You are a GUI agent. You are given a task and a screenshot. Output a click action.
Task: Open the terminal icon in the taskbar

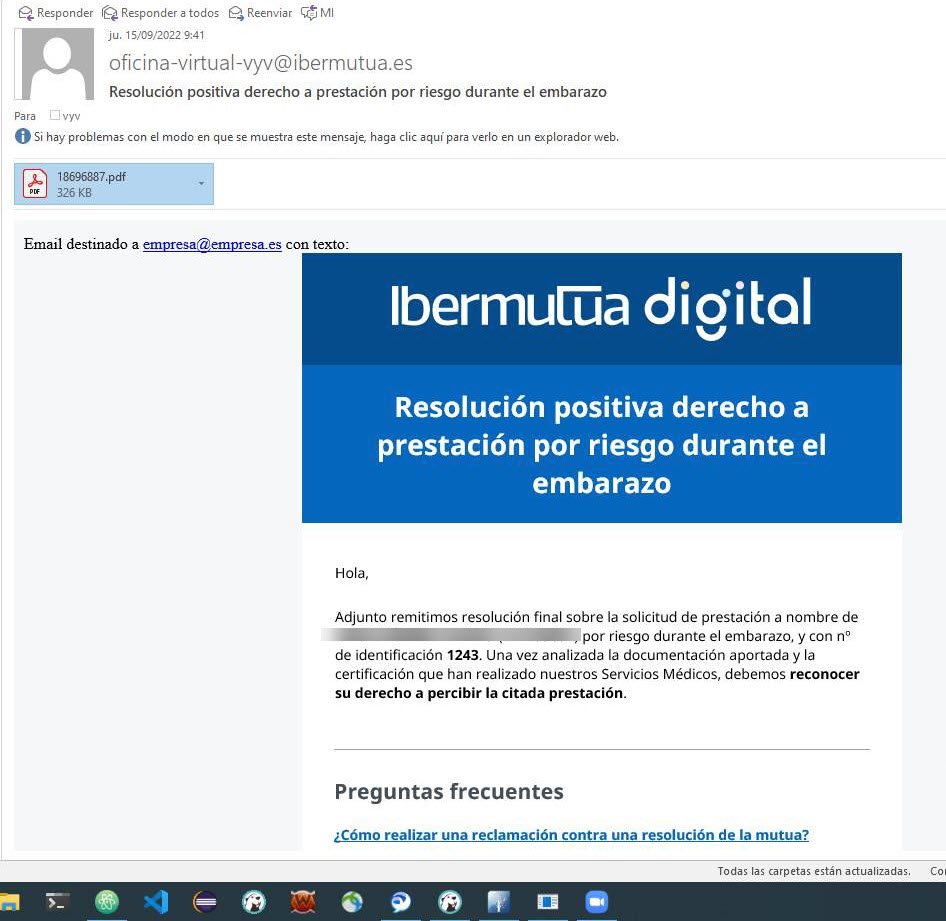(58, 902)
